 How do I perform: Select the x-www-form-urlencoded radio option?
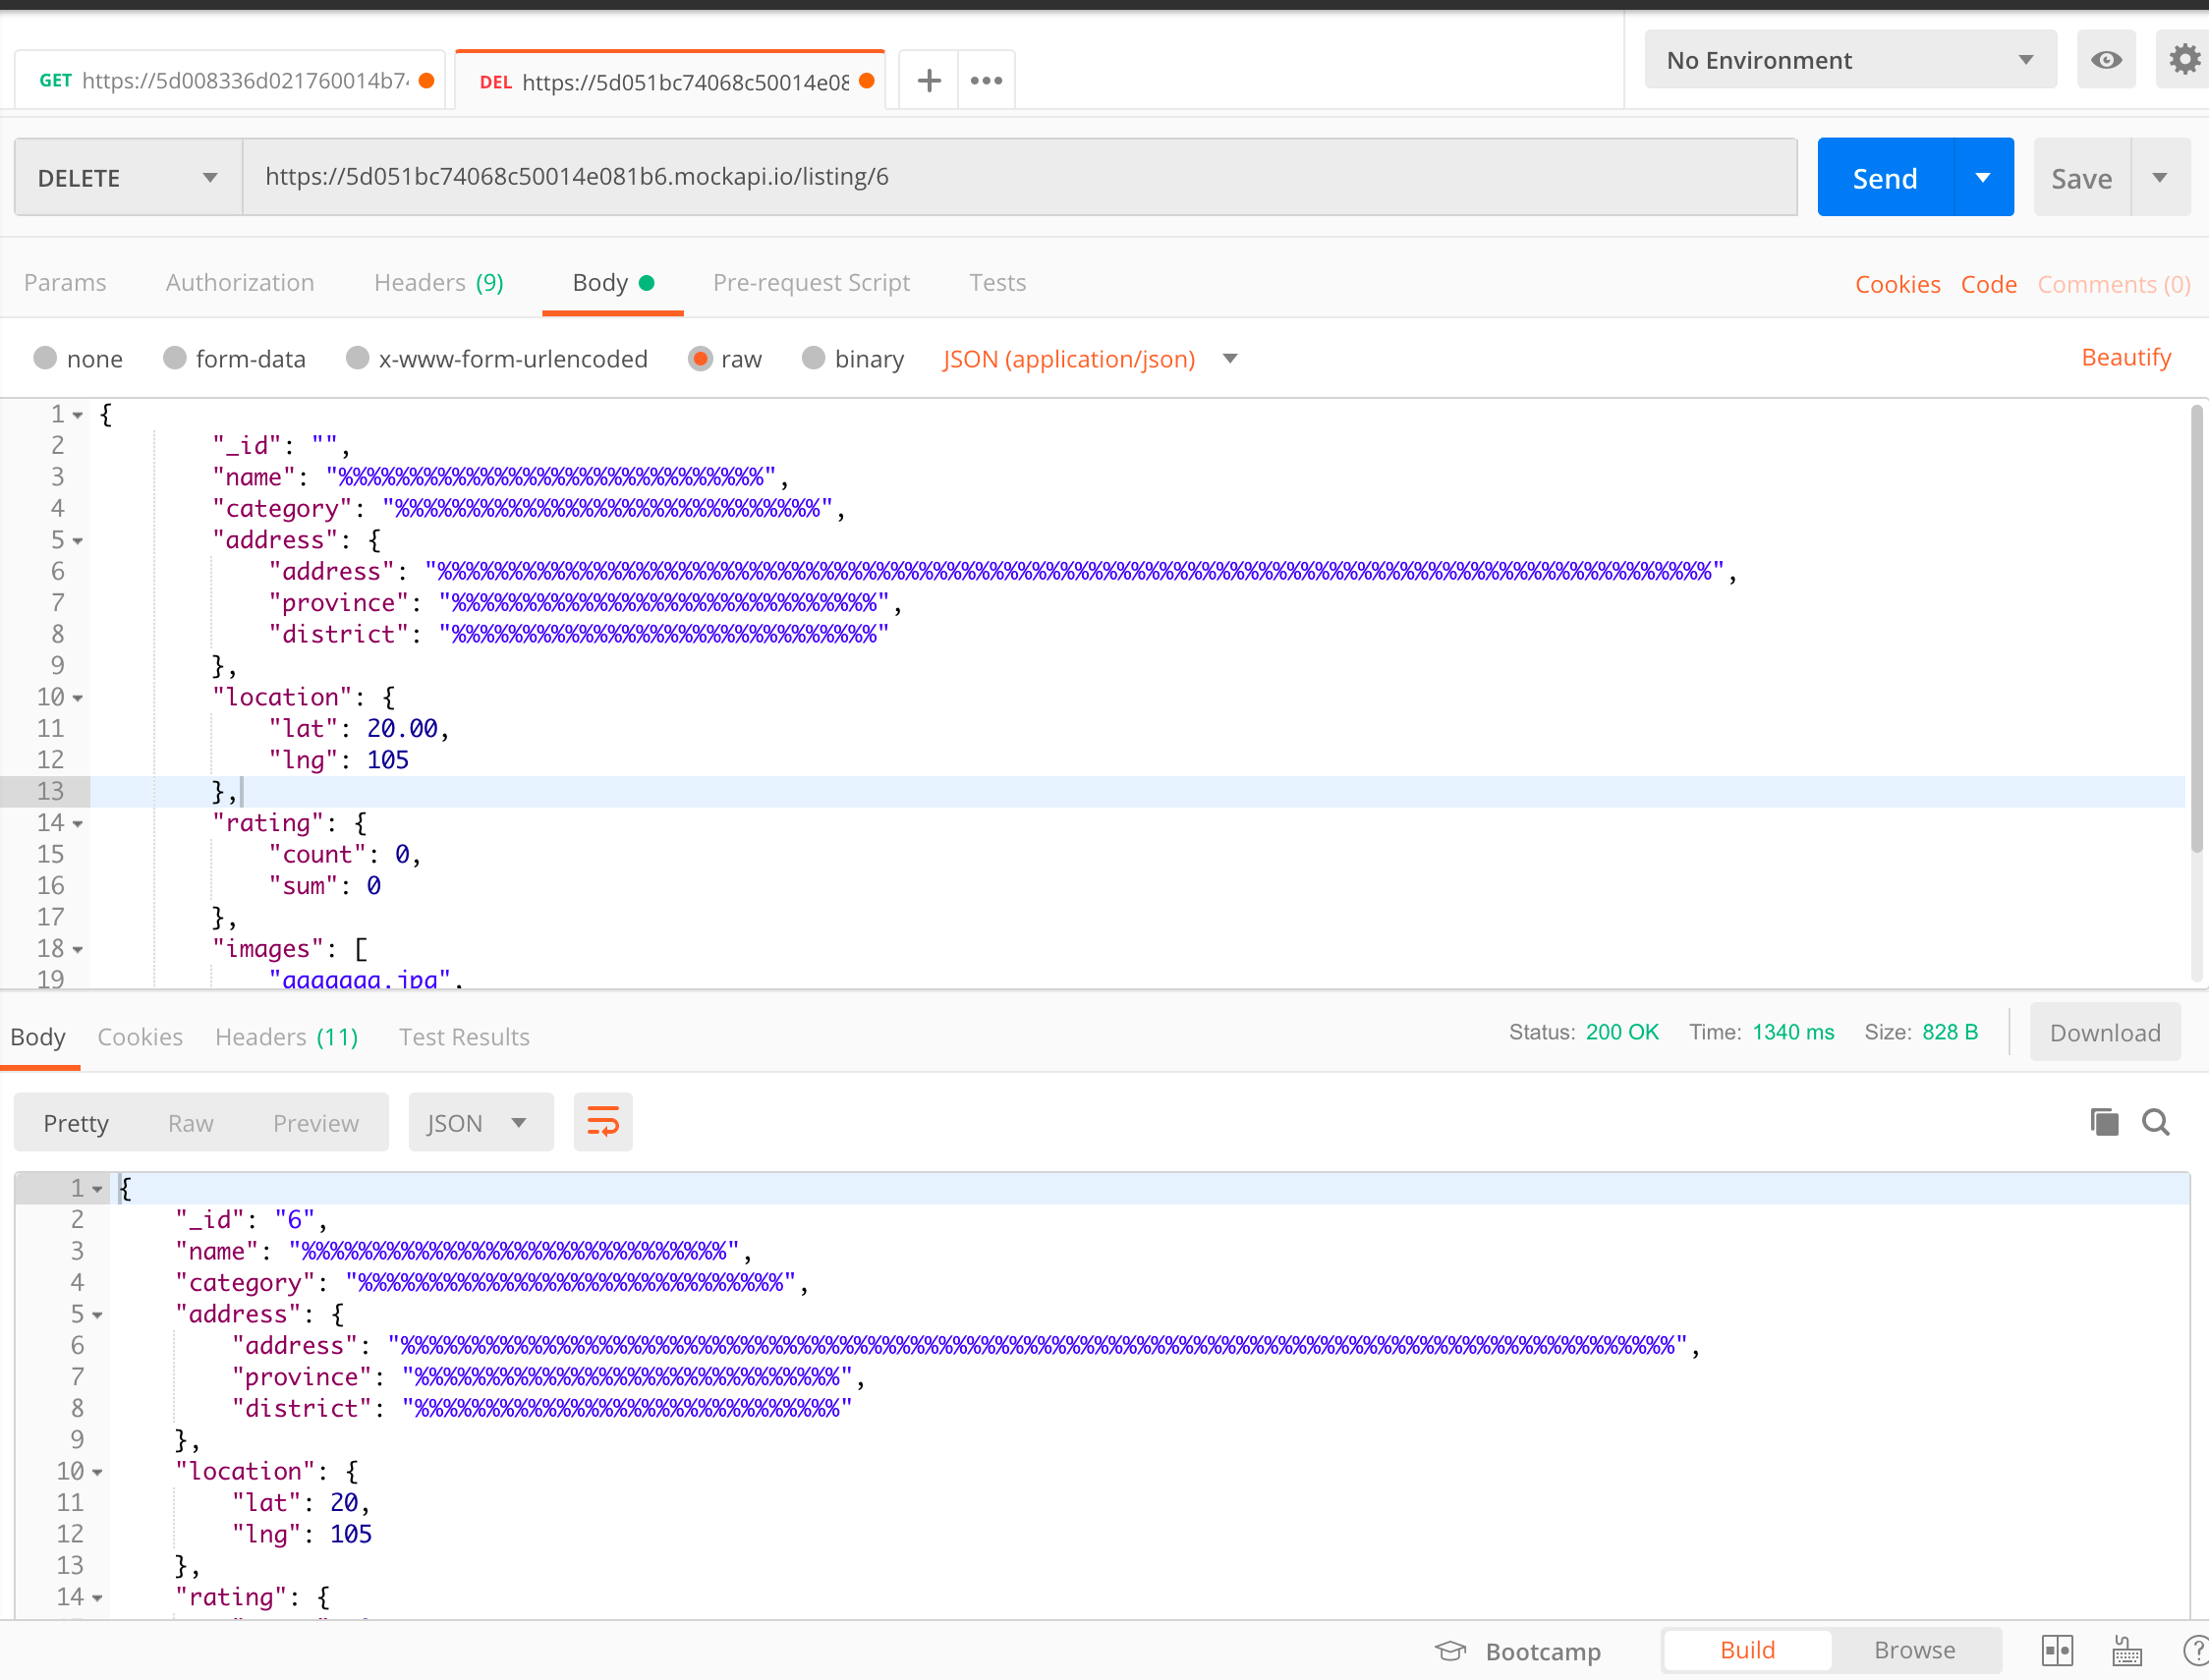[357, 358]
